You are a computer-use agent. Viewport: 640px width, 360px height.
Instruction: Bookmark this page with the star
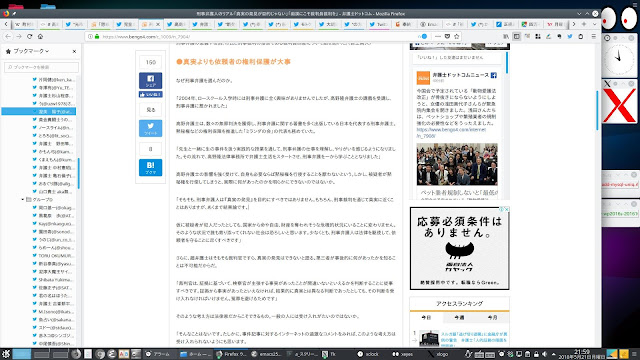click(x=457, y=36)
